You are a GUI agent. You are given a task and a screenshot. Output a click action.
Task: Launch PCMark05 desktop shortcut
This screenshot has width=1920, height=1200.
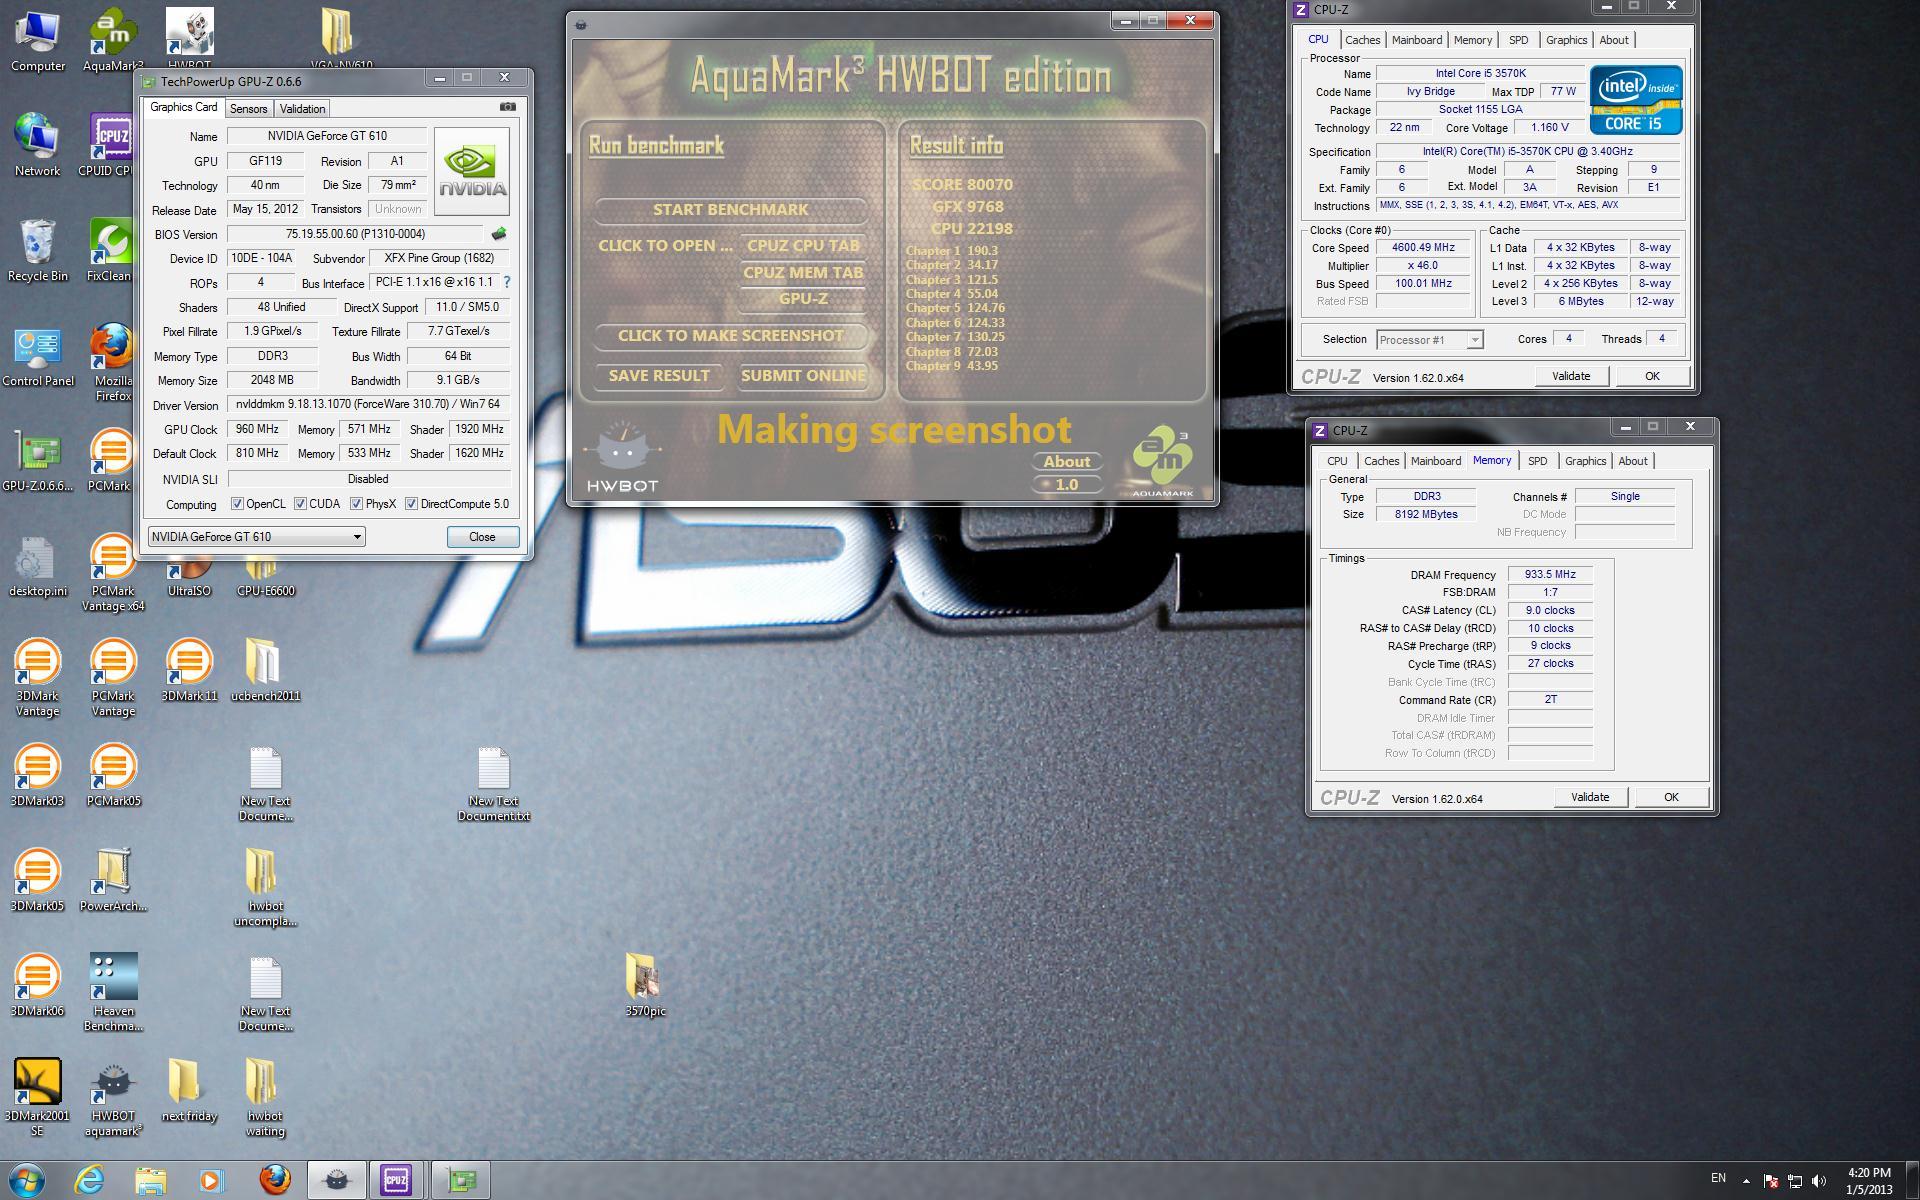(x=113, y=775)
